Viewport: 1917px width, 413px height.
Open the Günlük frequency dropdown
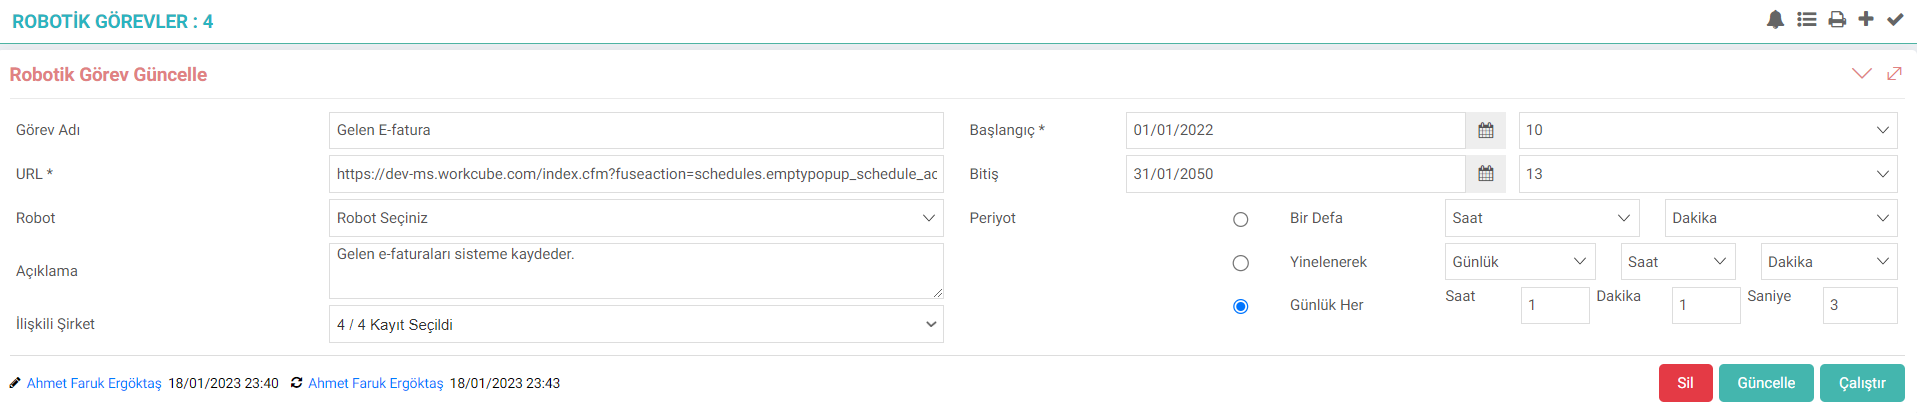[1519, 262]
